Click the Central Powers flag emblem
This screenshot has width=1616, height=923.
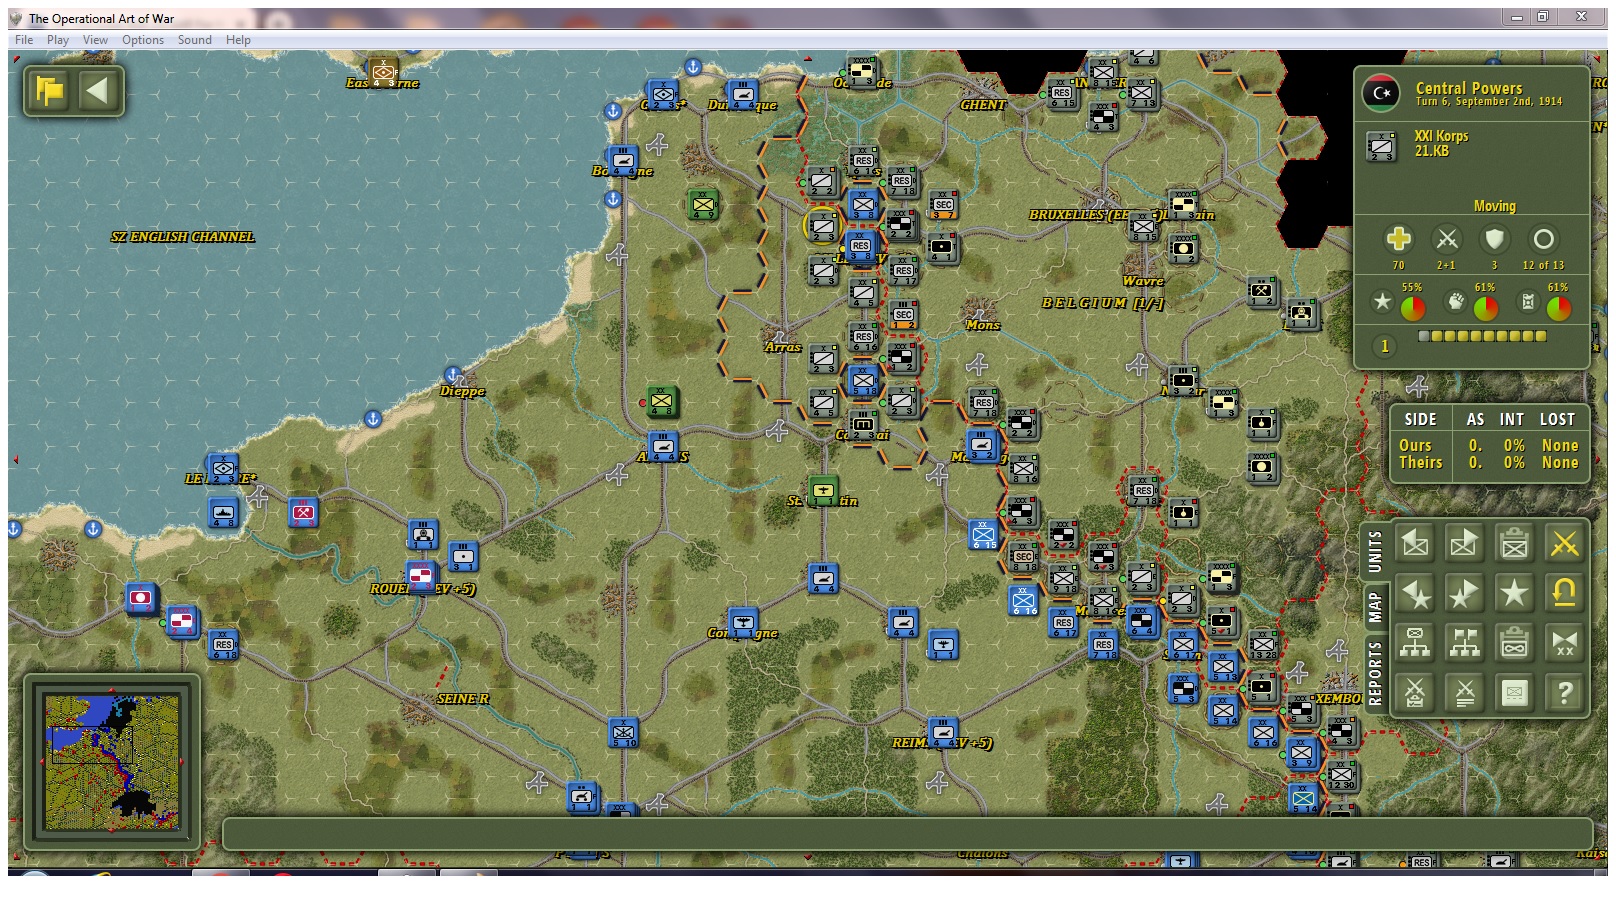[1381, 93]
